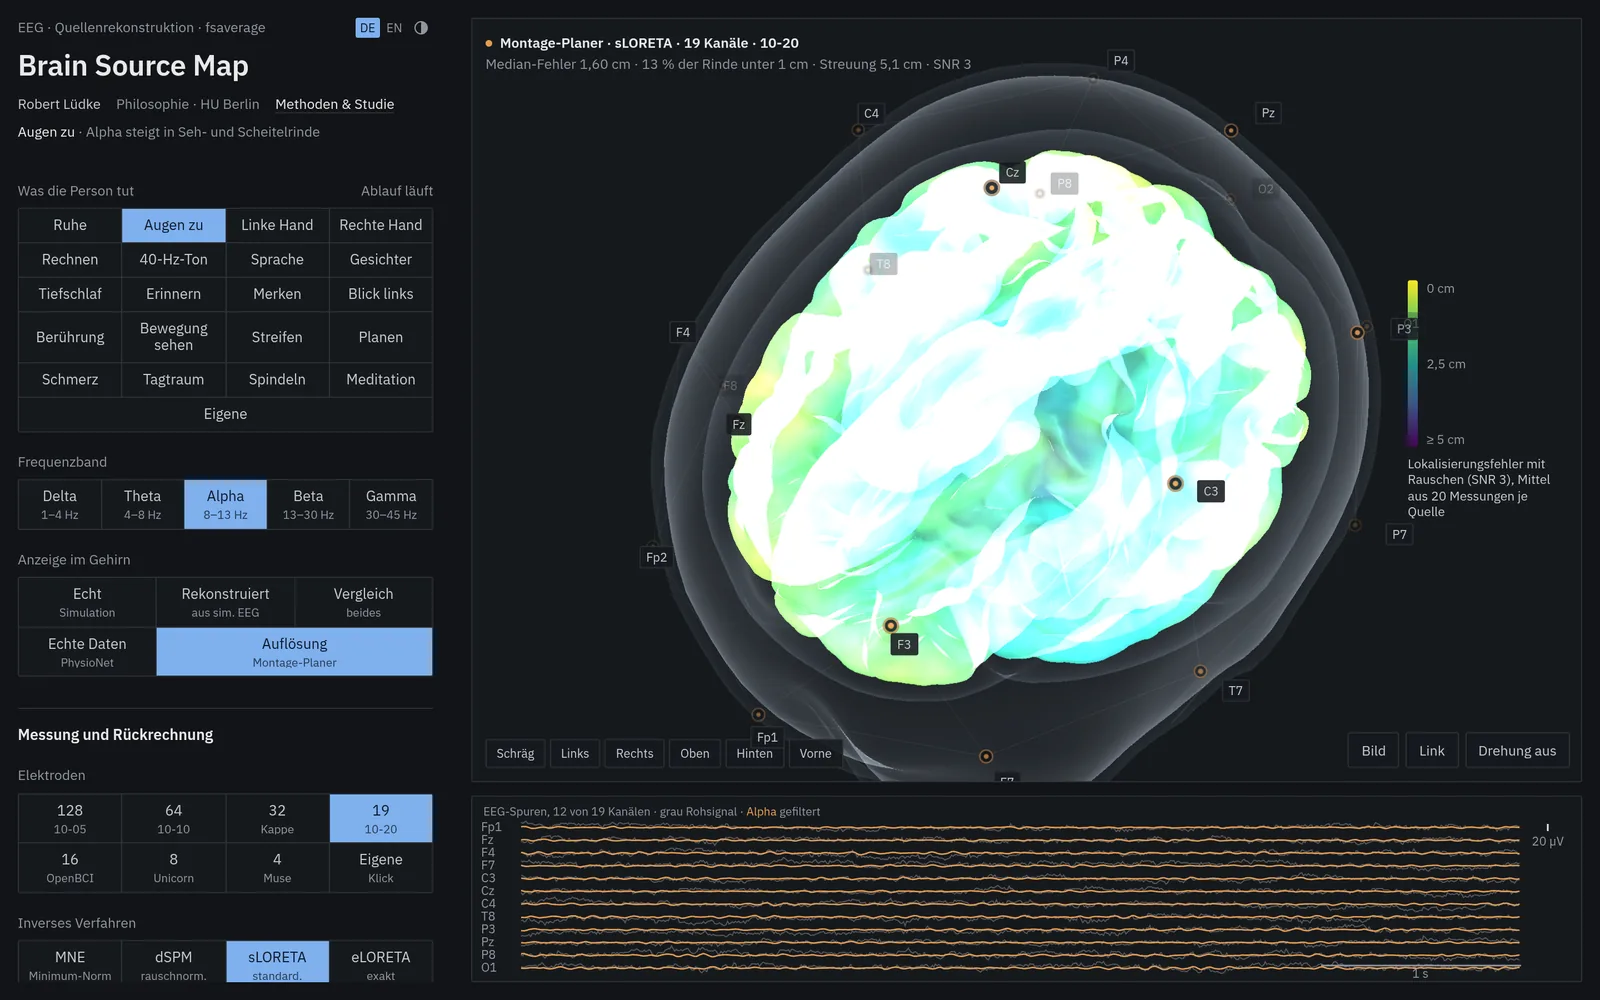This screenshot has width=1600, height=1000.
Task: Open the Eigene custom task option
Action: [225, 414]
